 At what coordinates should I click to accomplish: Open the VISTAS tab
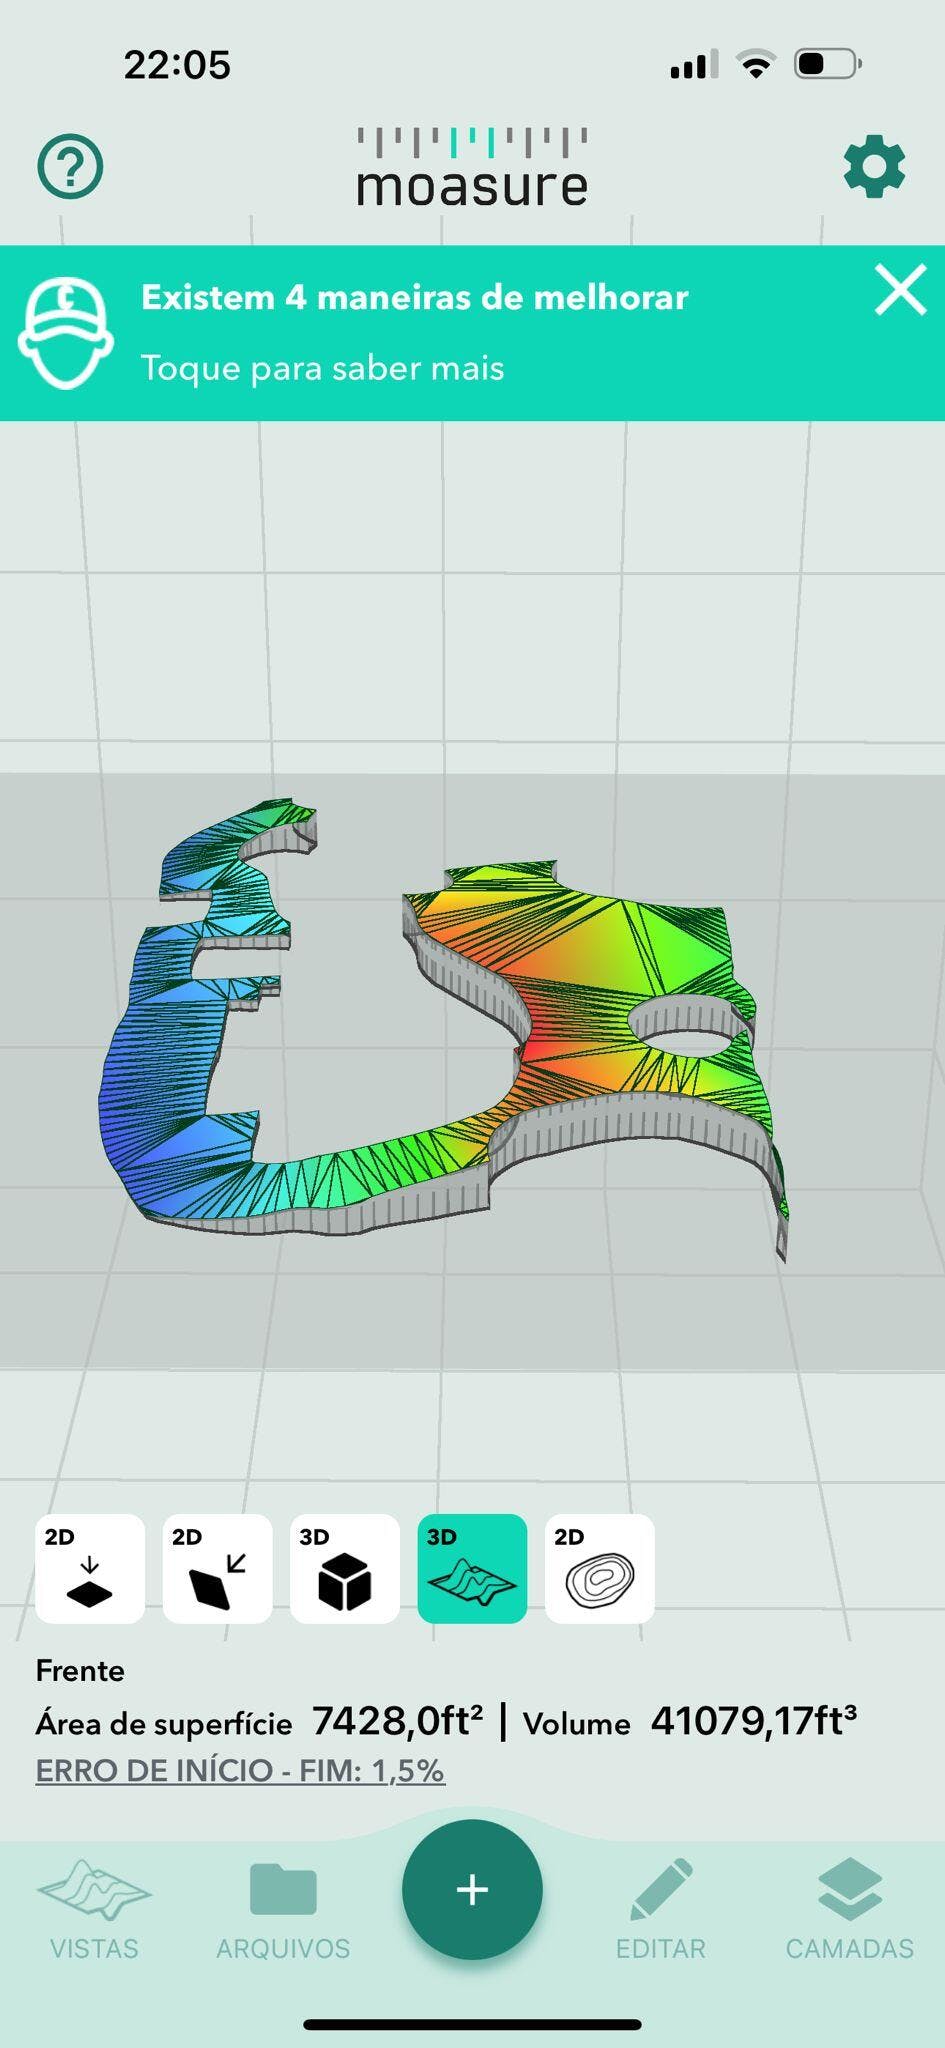94,1909
